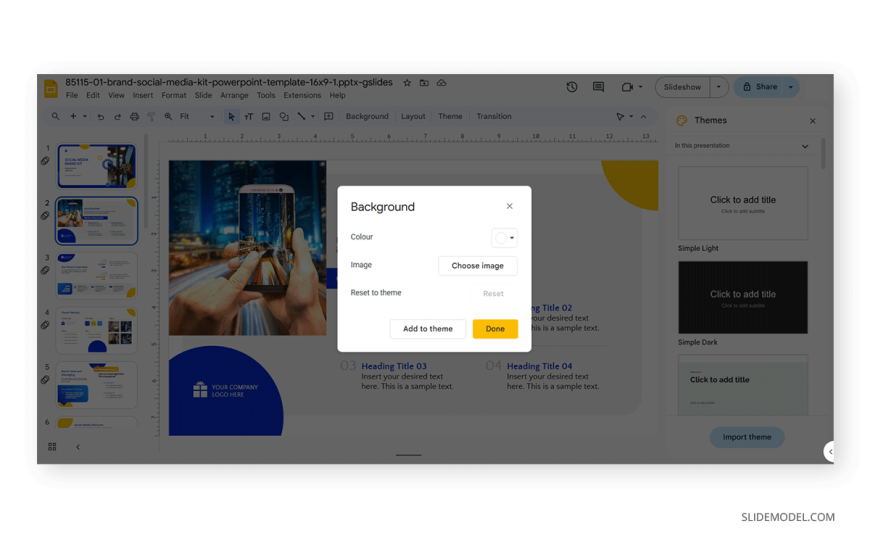The image size is (870, 539).
Task: Select the Simple Dark theme thumbnail
Action: [x=742, y=298]
